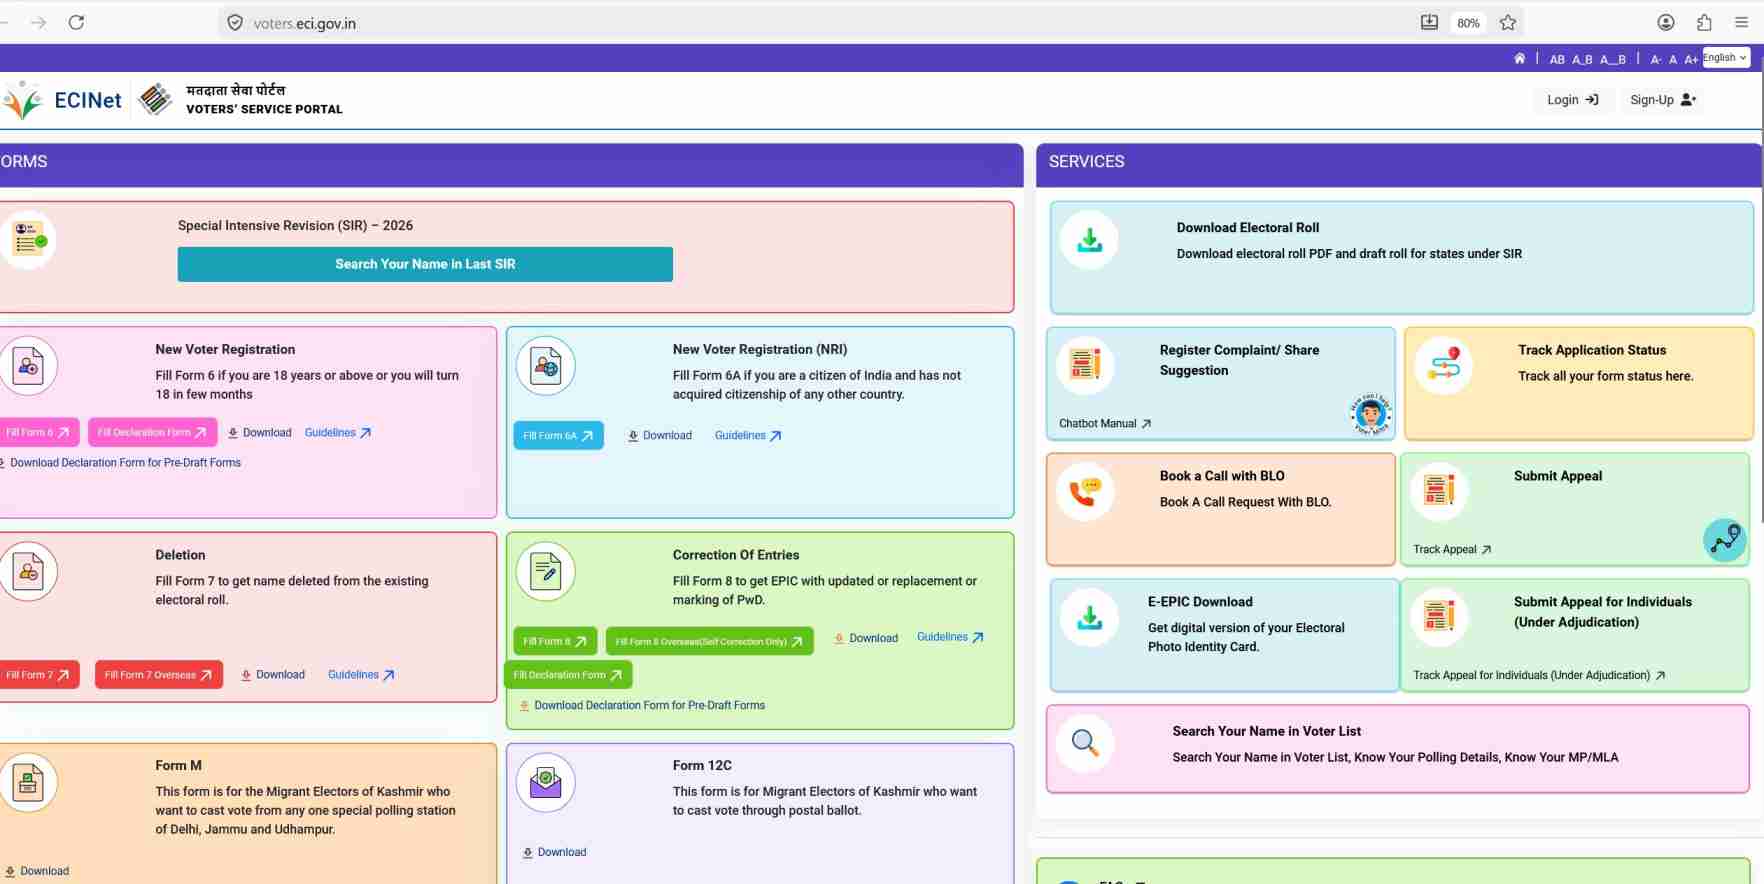Open the browser account icon
The image size is (1764, 884).
tap(1666, 22)
